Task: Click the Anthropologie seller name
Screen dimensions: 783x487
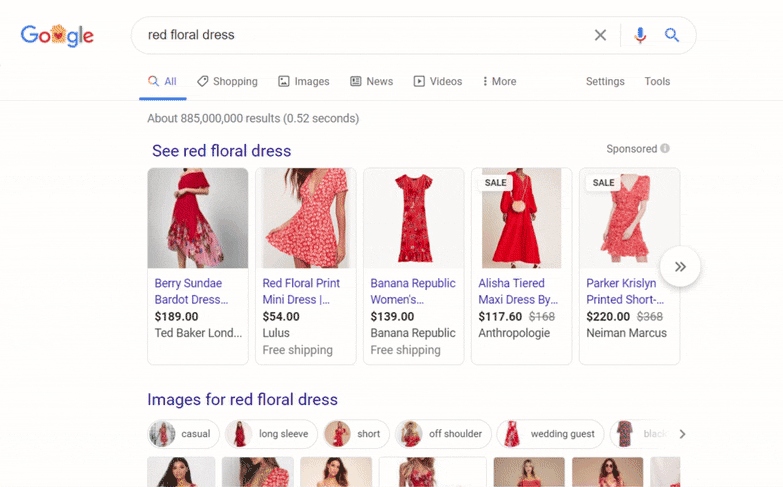Action: click(x=514, y=333)
